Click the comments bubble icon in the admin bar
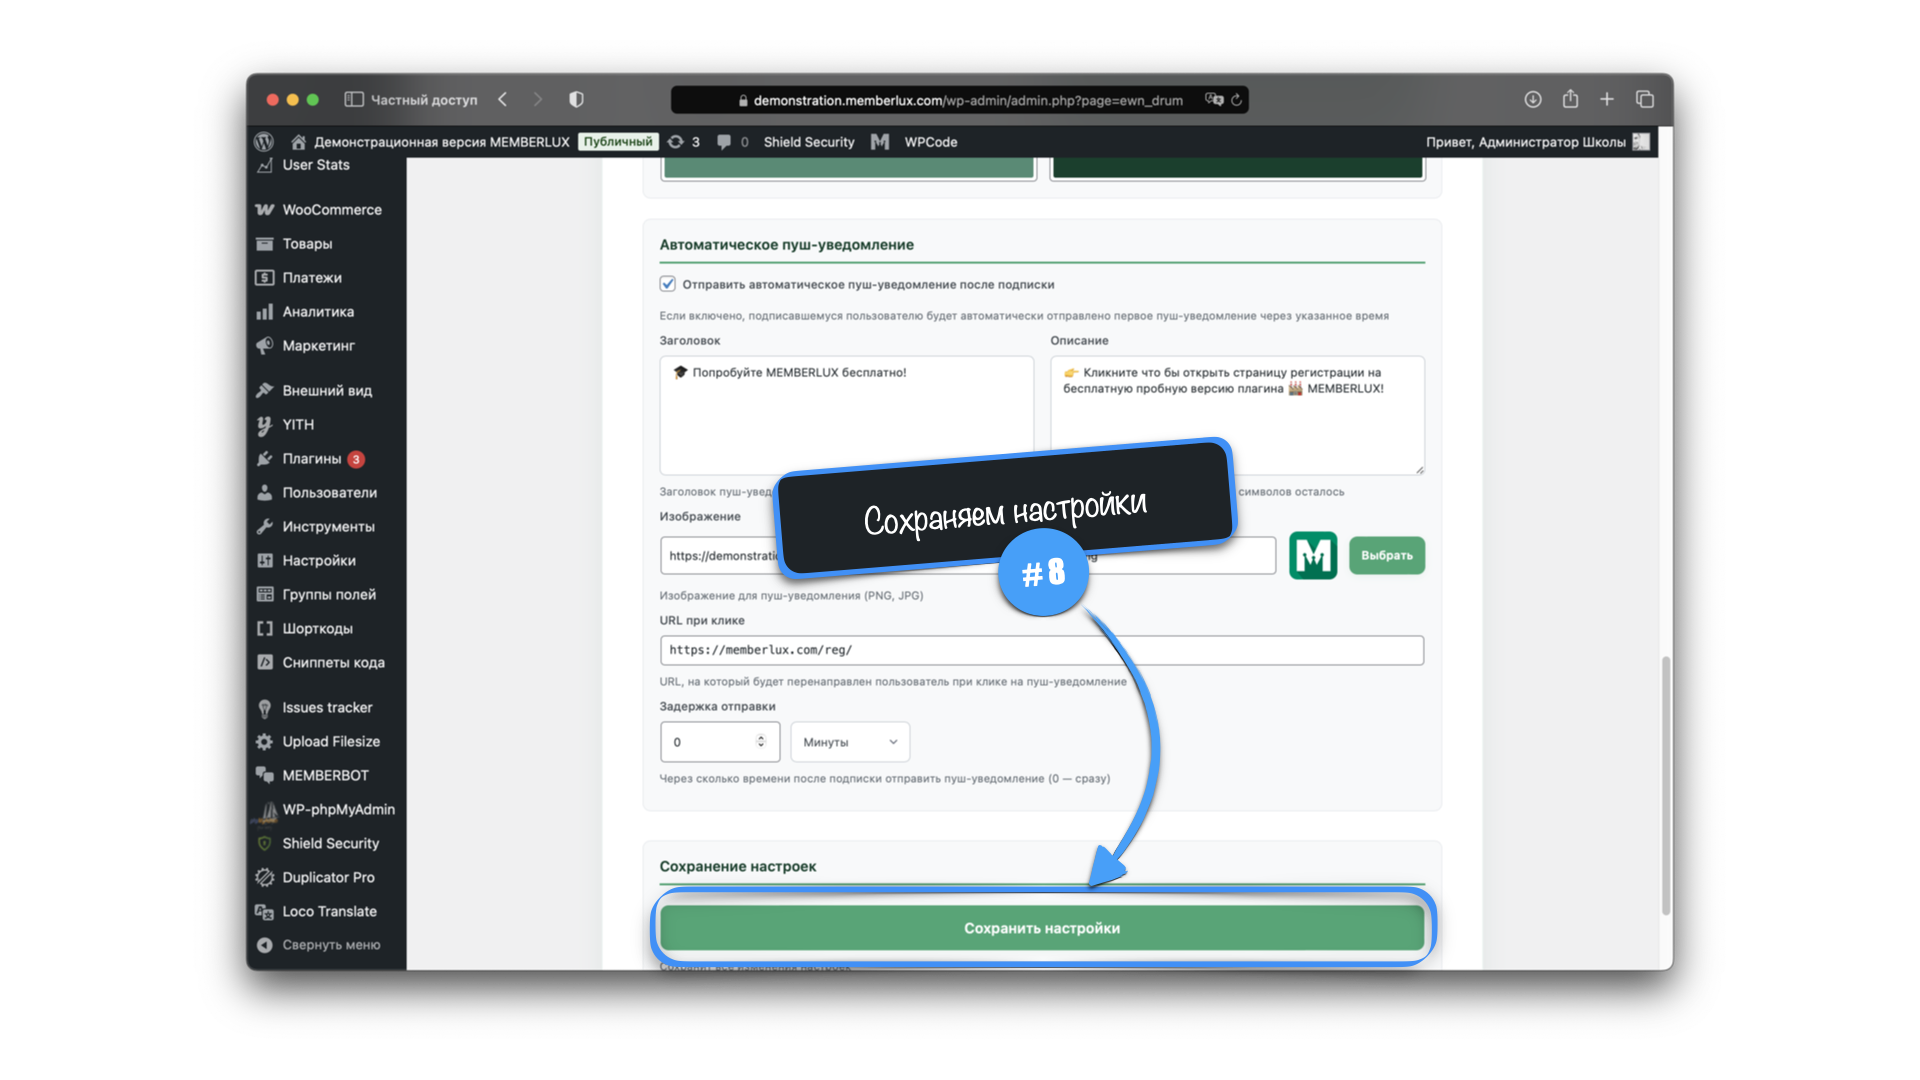This screenshot has height=1080, width=1920. click(725, 142)
